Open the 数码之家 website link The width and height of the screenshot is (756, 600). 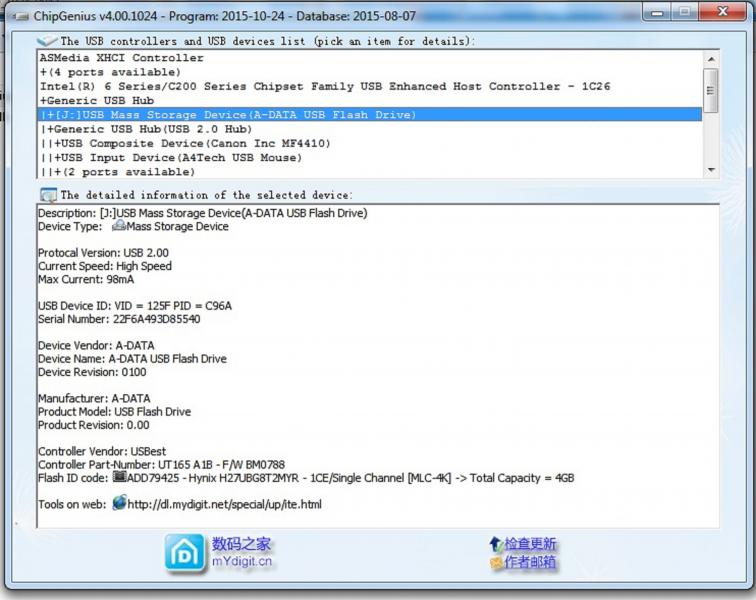click(241, 544)
